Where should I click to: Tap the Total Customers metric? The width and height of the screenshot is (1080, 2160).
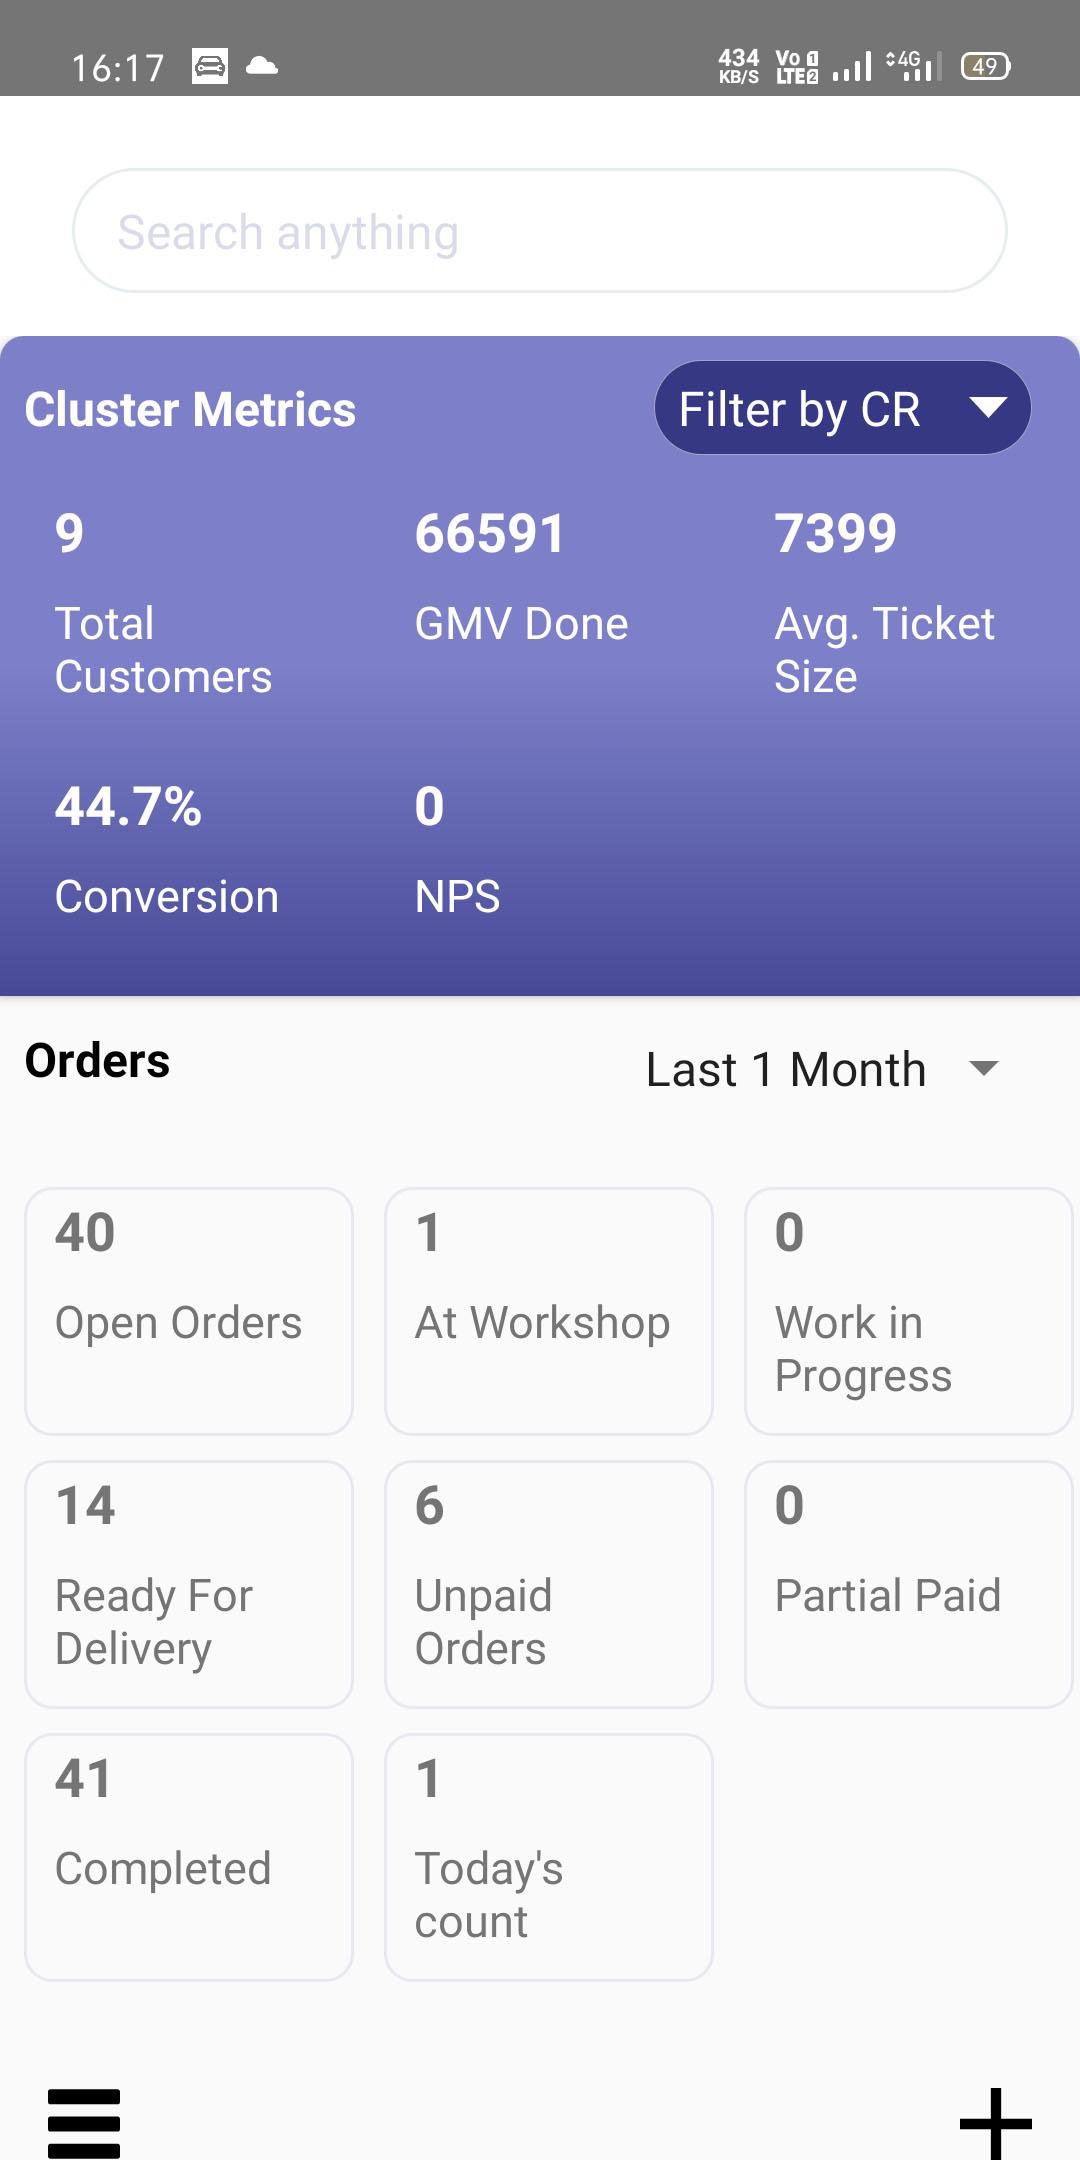163,602
